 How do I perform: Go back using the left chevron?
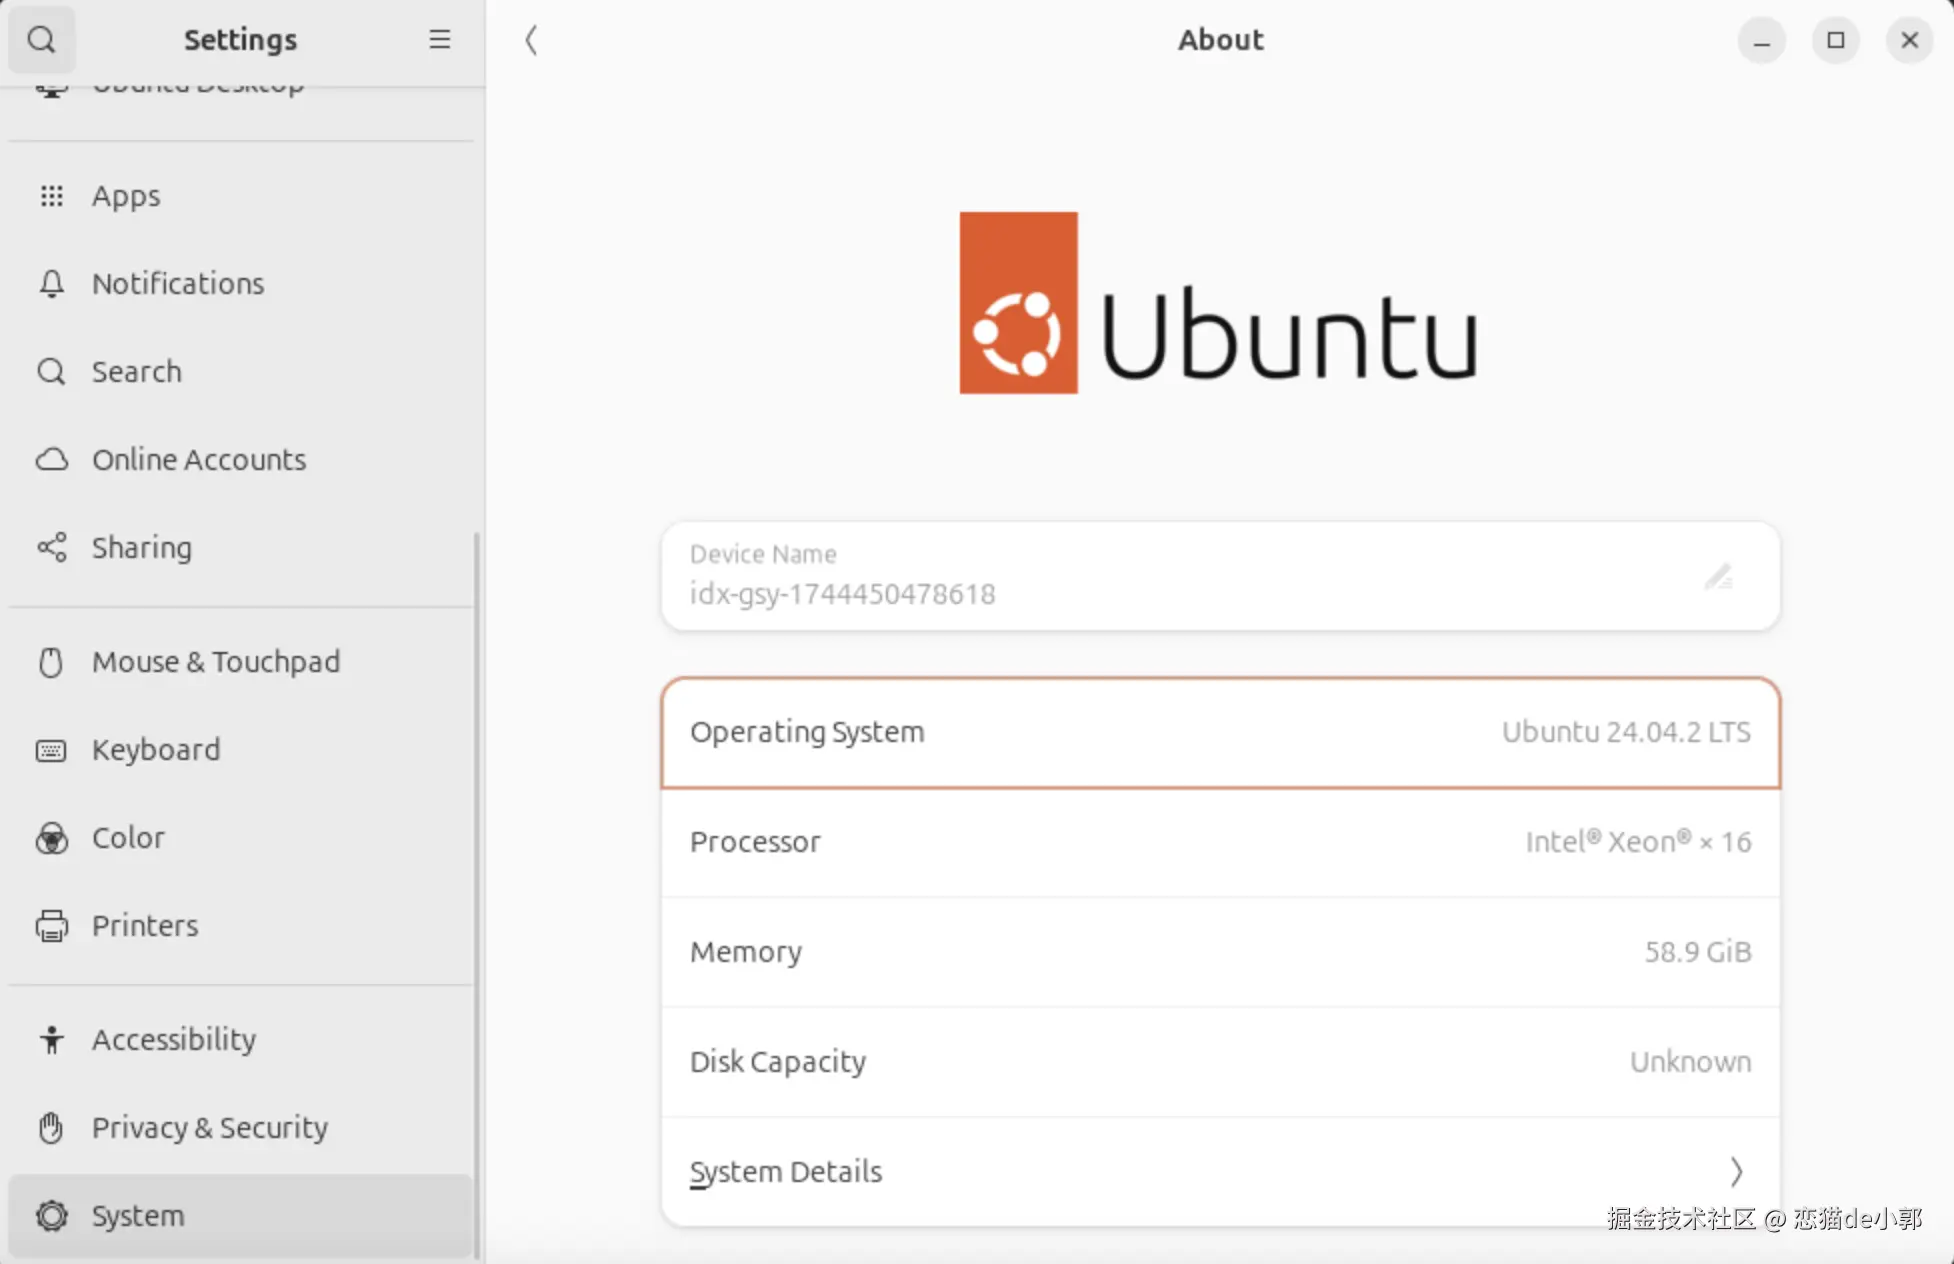[x=531, y=40]
